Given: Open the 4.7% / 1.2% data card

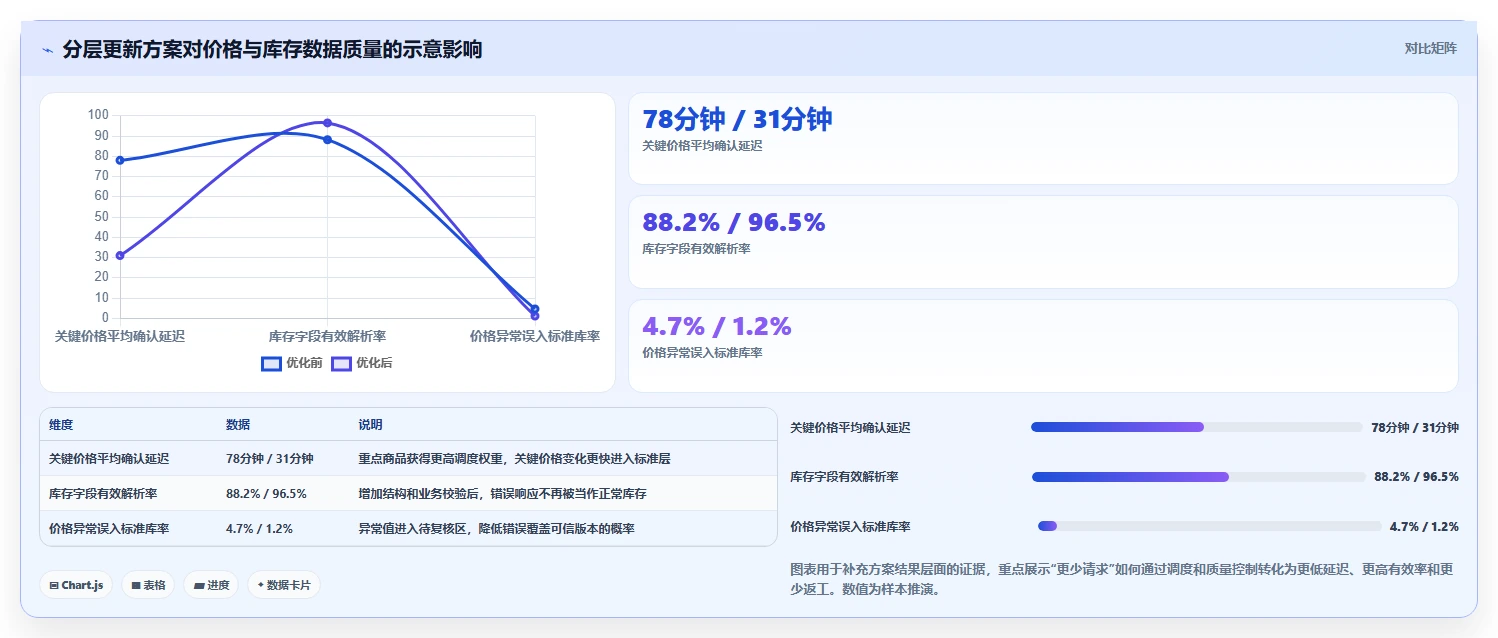Looking at the screenshot, I should [1043, 346].
